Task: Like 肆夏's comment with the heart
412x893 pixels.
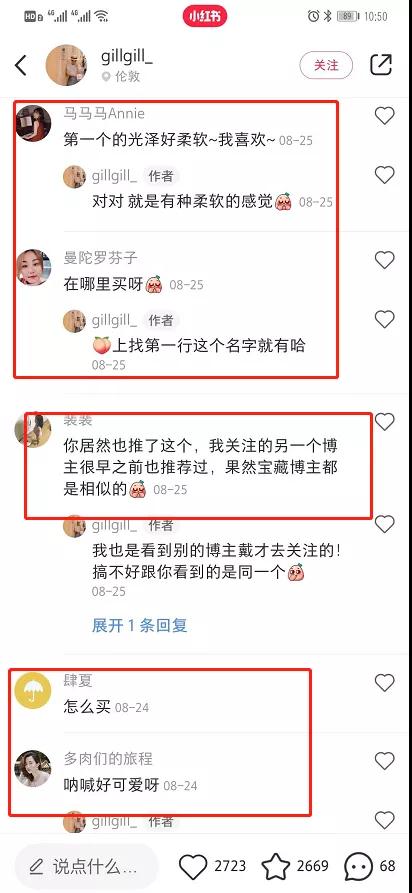Action: (x=385, y=682)
